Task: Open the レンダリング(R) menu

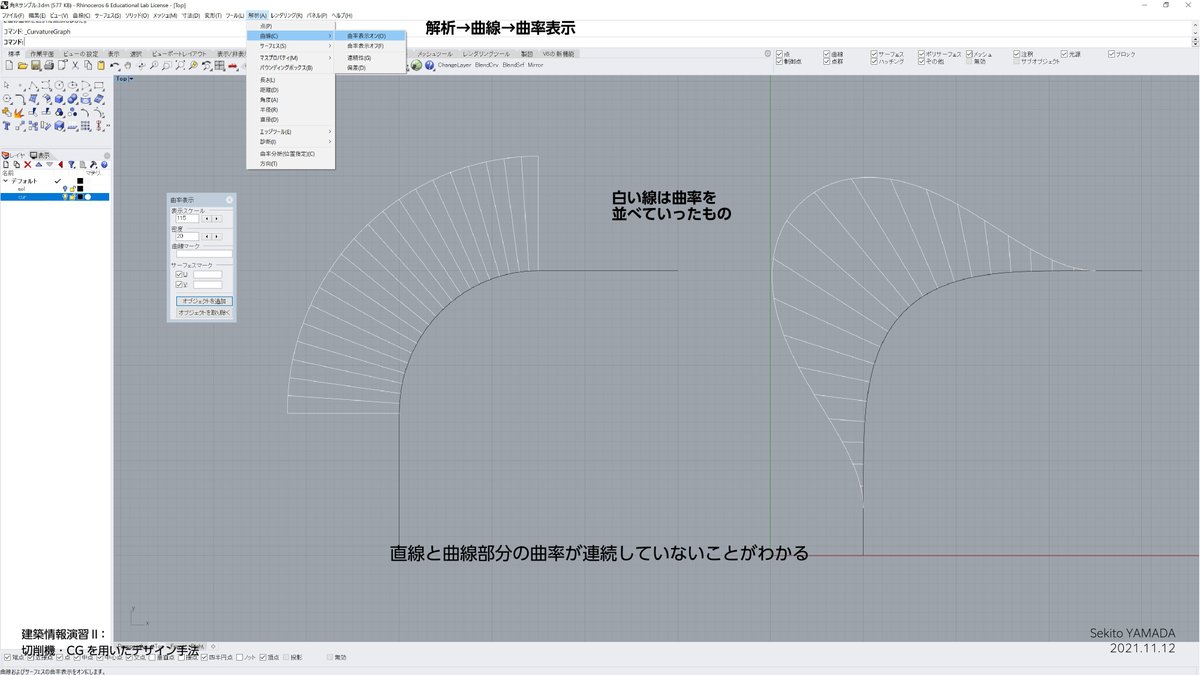Action: point(286,15)
